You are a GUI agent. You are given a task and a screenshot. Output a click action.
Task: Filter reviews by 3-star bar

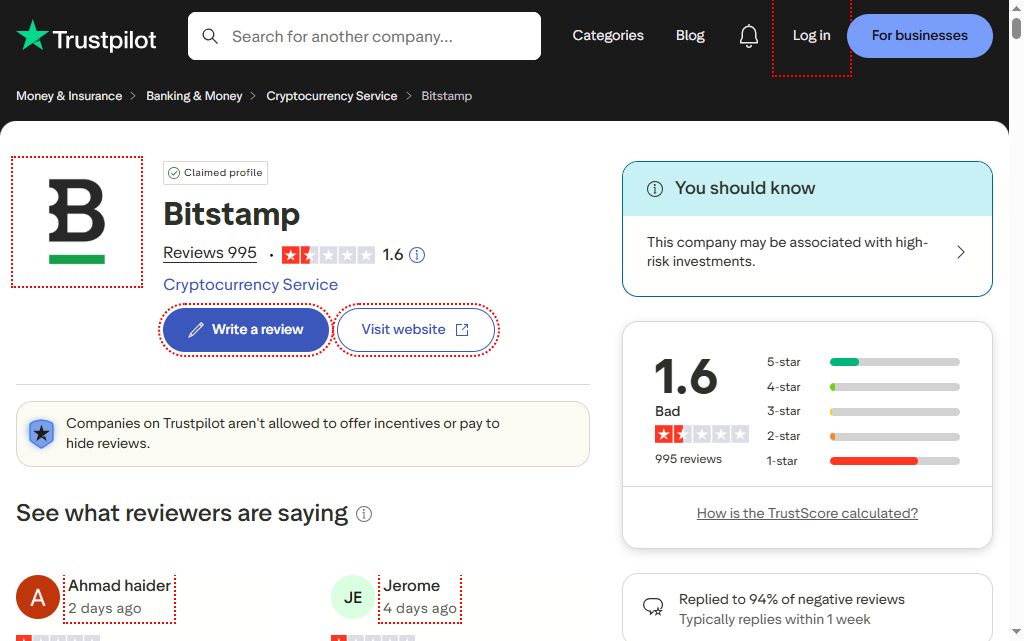pos(894,412)
